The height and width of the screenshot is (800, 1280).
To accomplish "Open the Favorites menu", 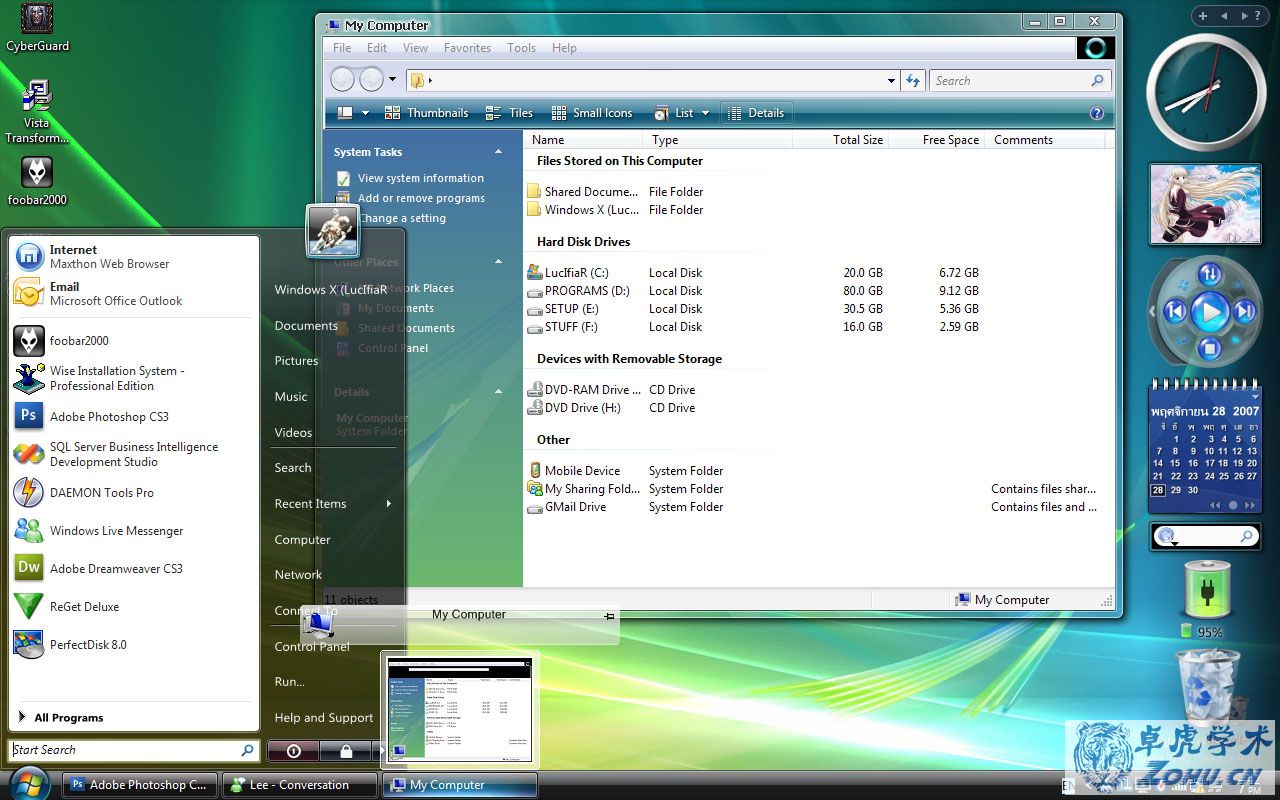I will click(x=467, y=48).
